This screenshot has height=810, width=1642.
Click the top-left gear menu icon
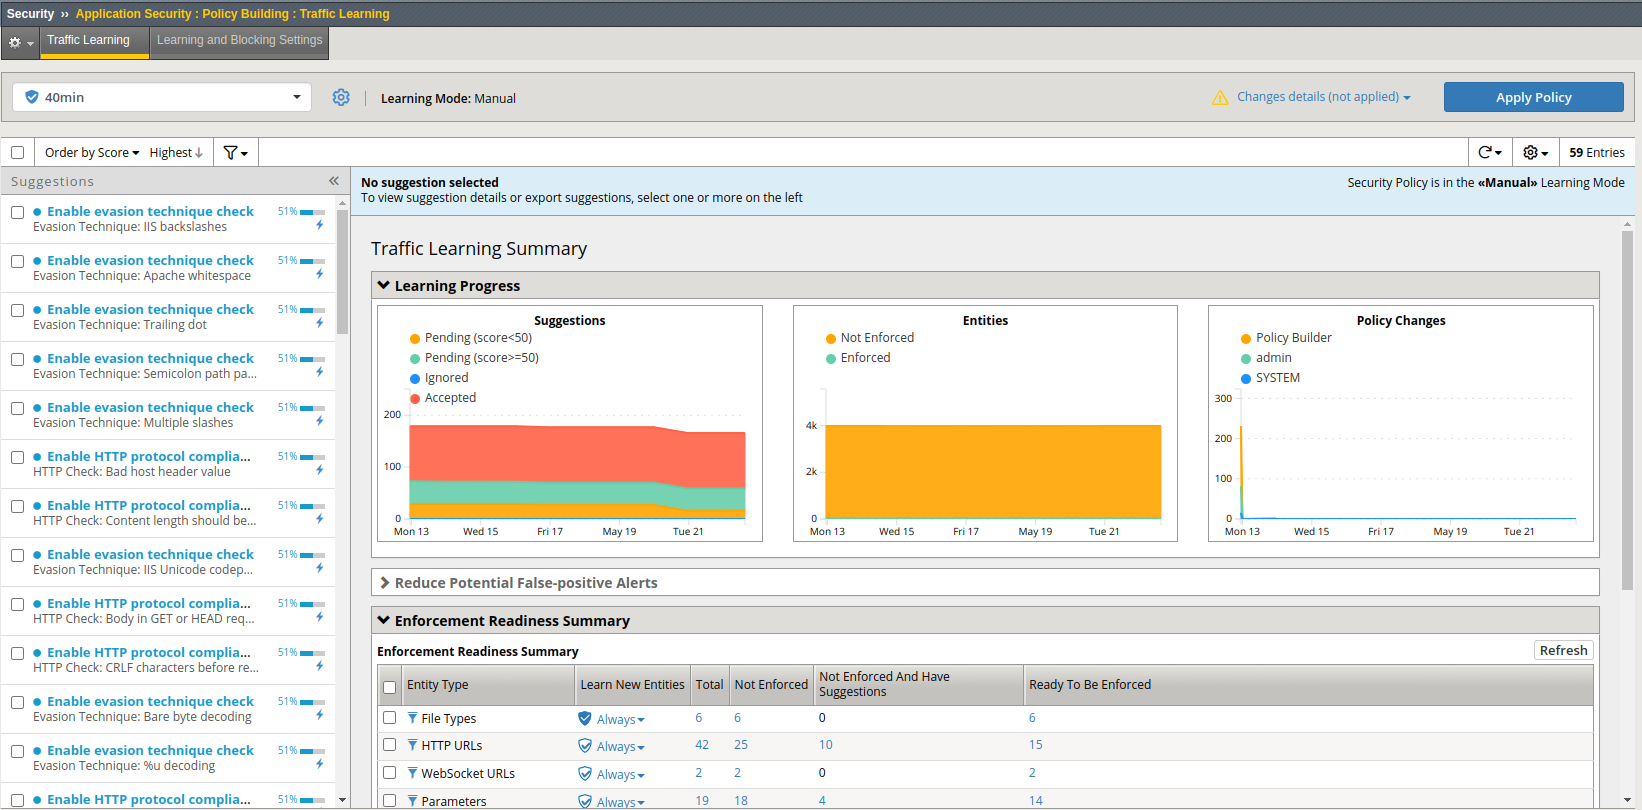point(19,42)
